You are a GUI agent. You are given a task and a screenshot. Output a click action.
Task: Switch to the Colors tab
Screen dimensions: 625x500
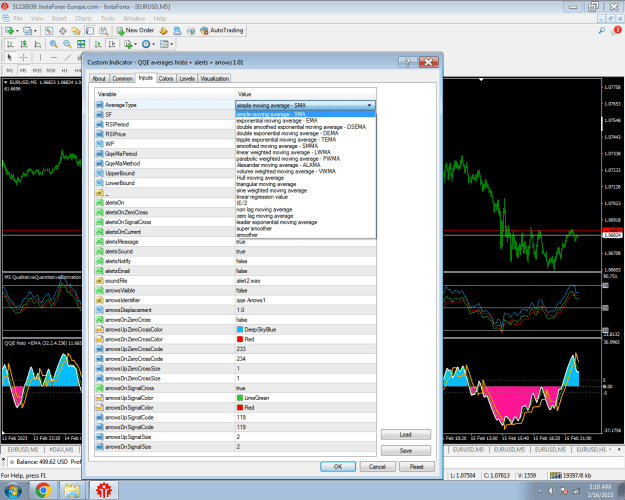tap(166, 79)
